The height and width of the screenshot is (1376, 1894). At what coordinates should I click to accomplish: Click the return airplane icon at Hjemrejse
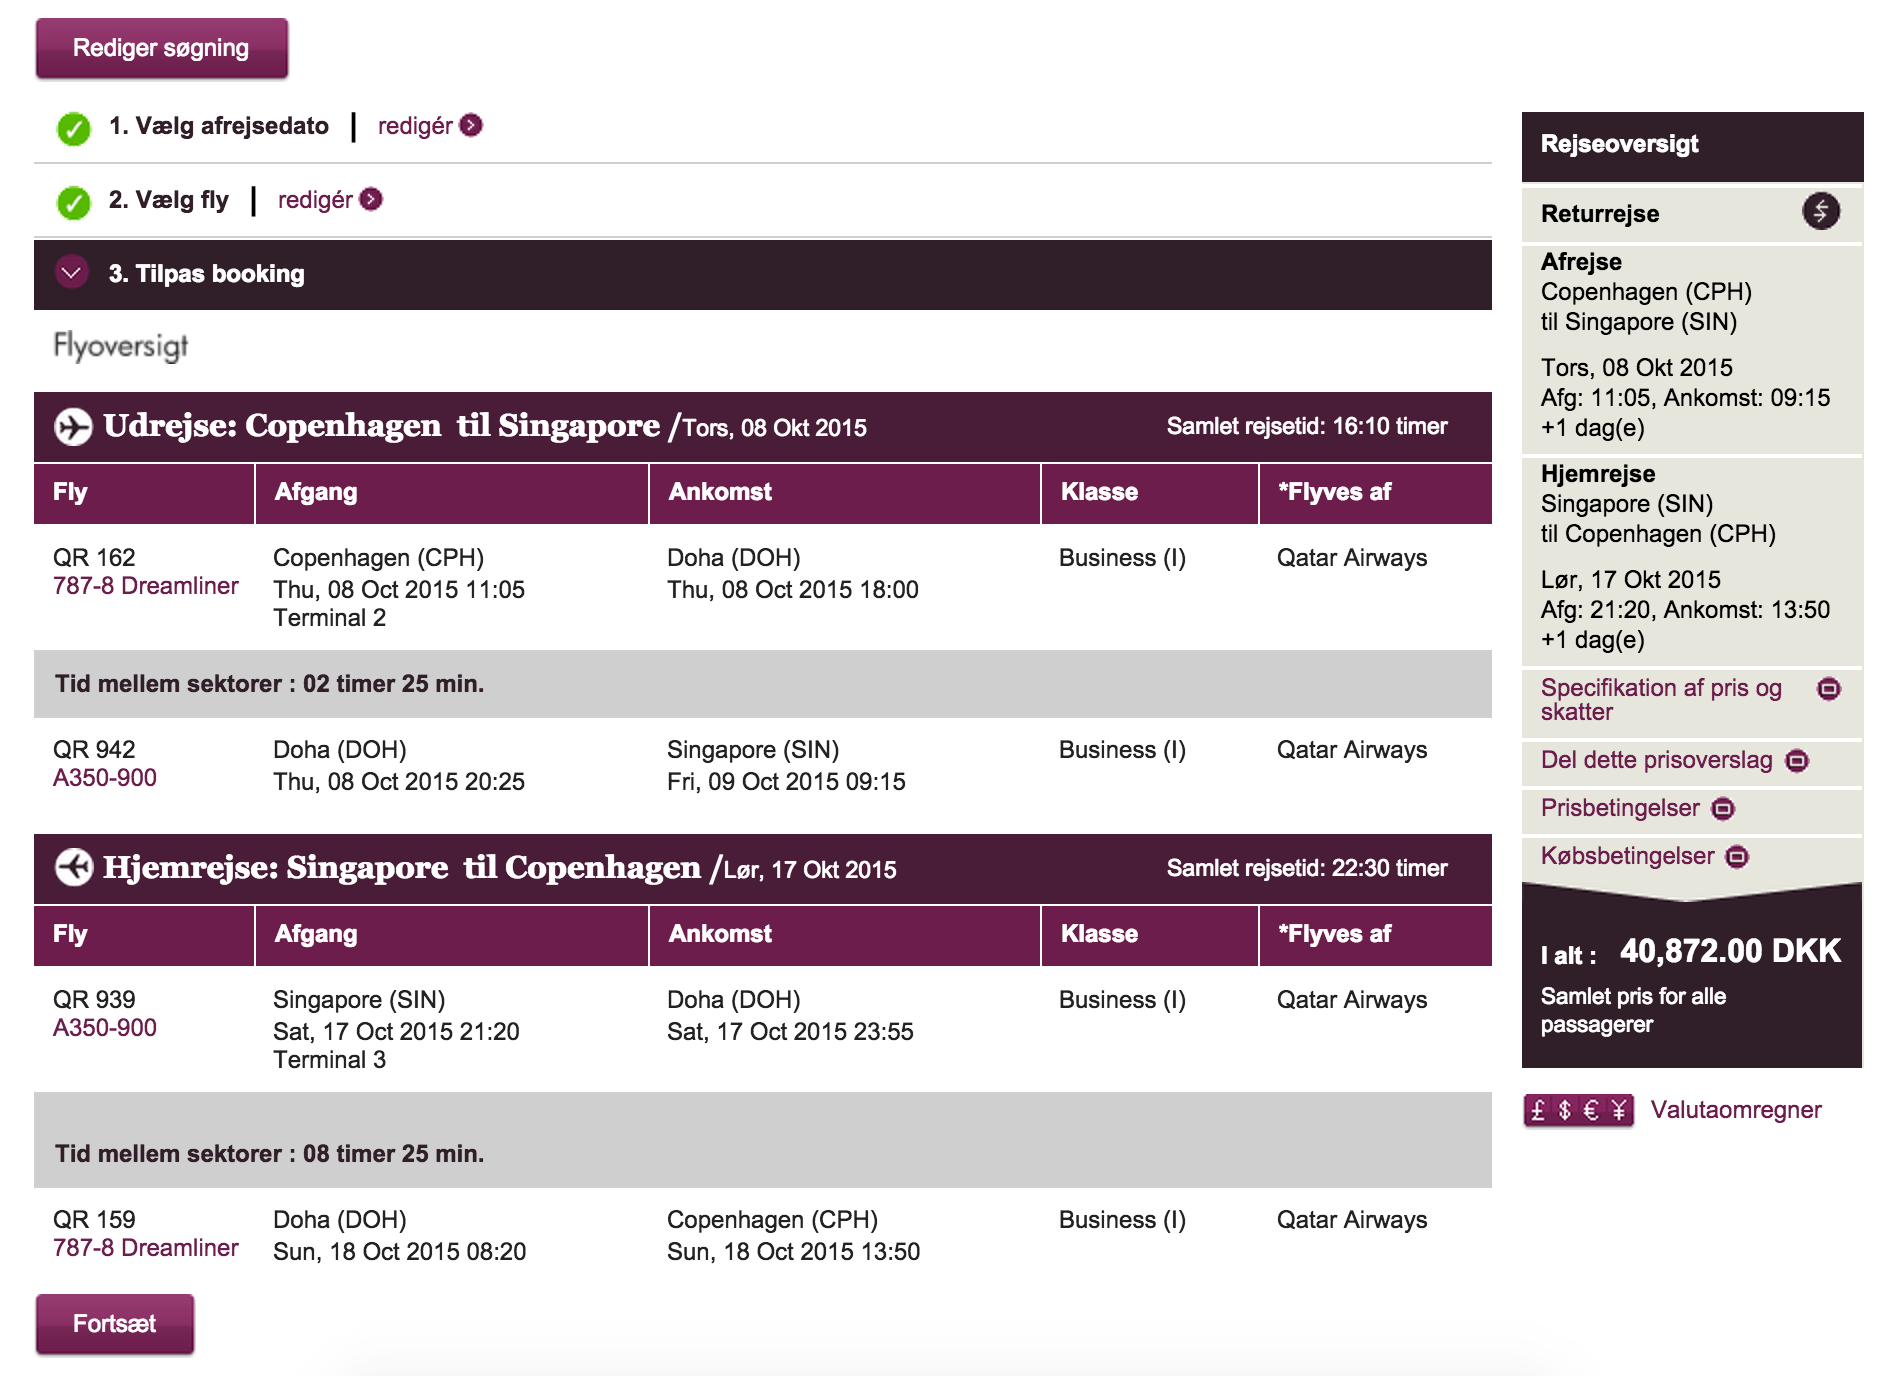(73, 868)
